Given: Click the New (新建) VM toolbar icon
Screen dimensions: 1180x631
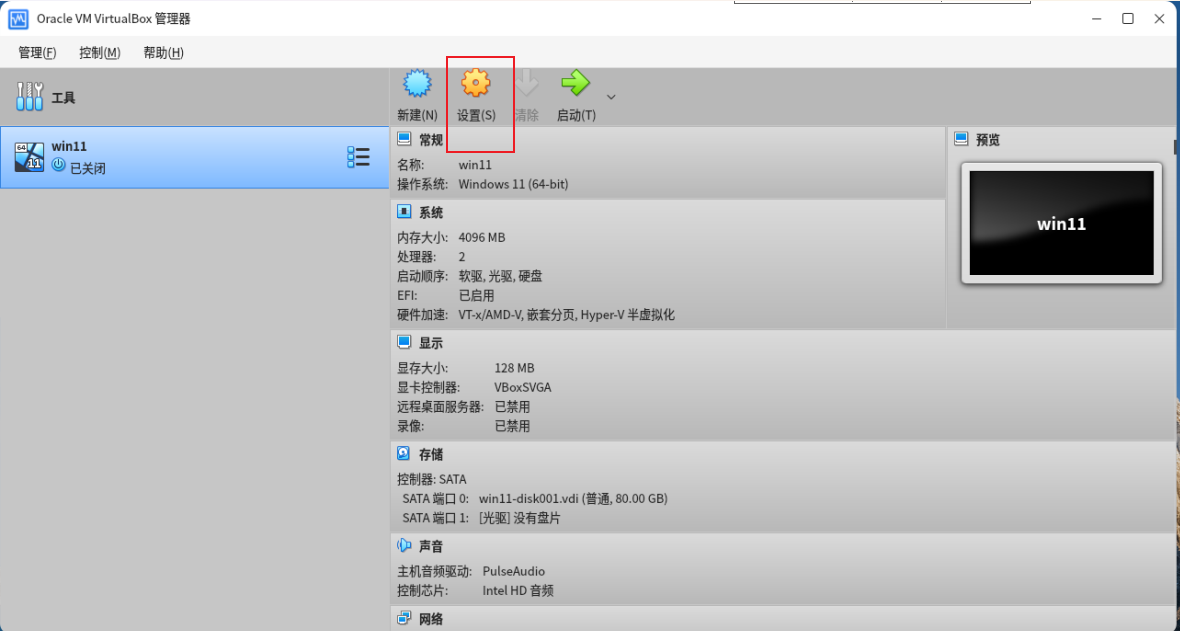Looking at the screenshot, I should [x=417, y=83].
